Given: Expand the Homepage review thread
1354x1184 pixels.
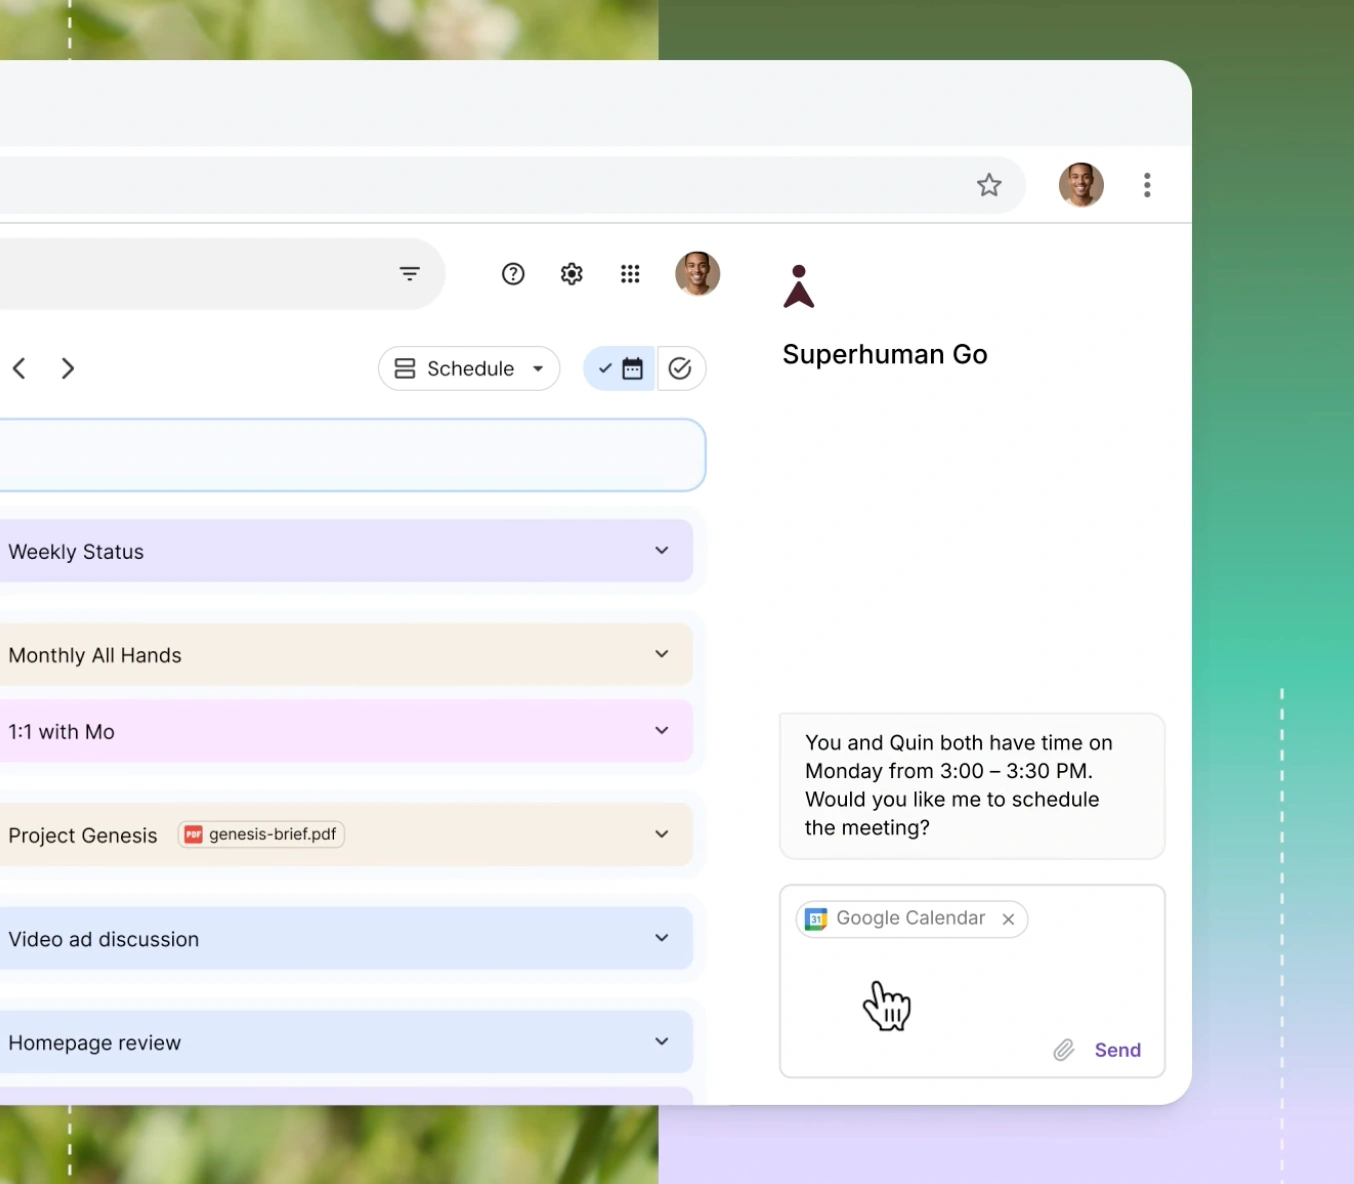Looking at the screenshot, I should tap(661, 1041).
